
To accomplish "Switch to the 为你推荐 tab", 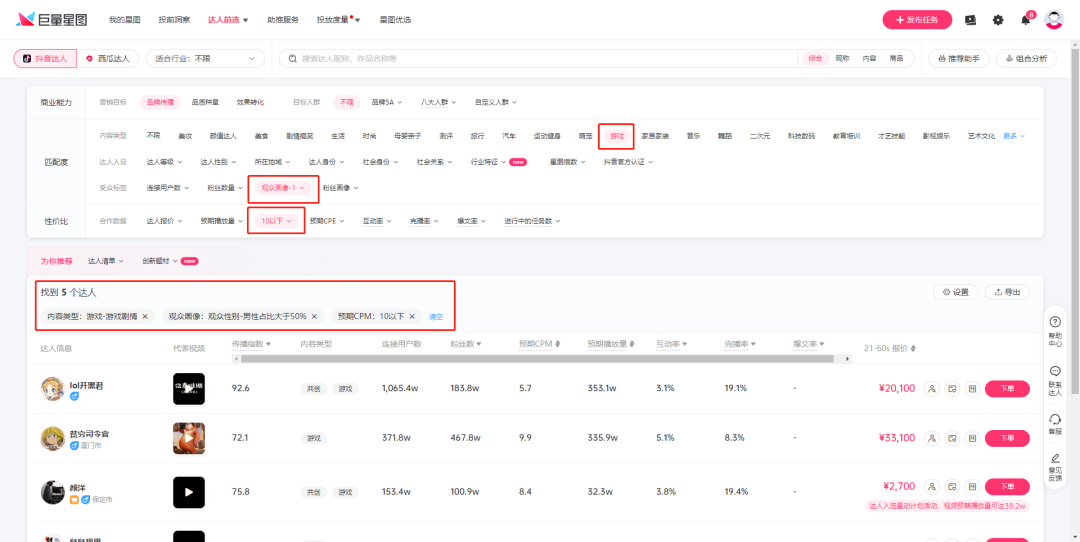I will [x=56, y=261].
